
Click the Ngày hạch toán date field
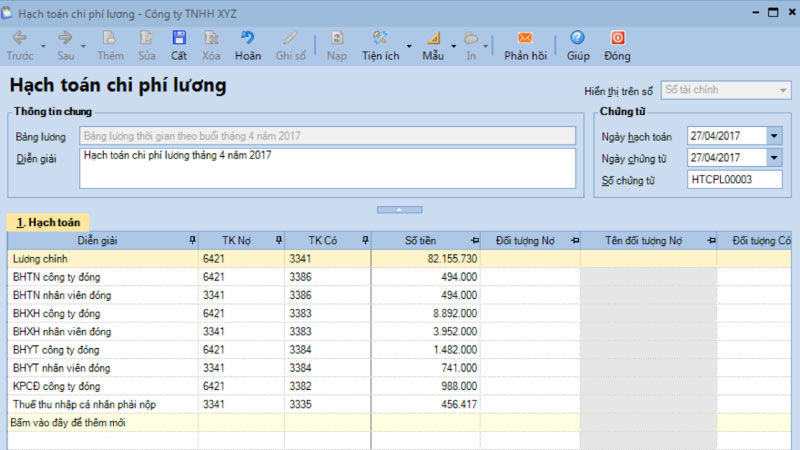pyautogui.click(x=727, y=136)
